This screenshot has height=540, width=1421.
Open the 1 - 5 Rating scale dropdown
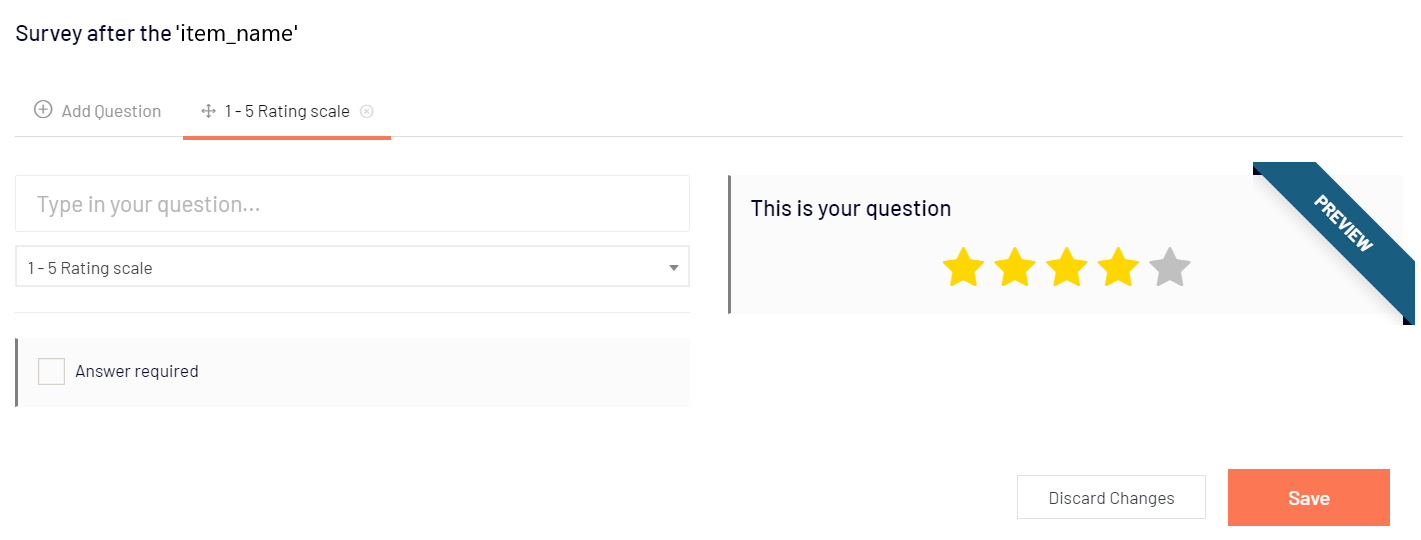(352, 267)
